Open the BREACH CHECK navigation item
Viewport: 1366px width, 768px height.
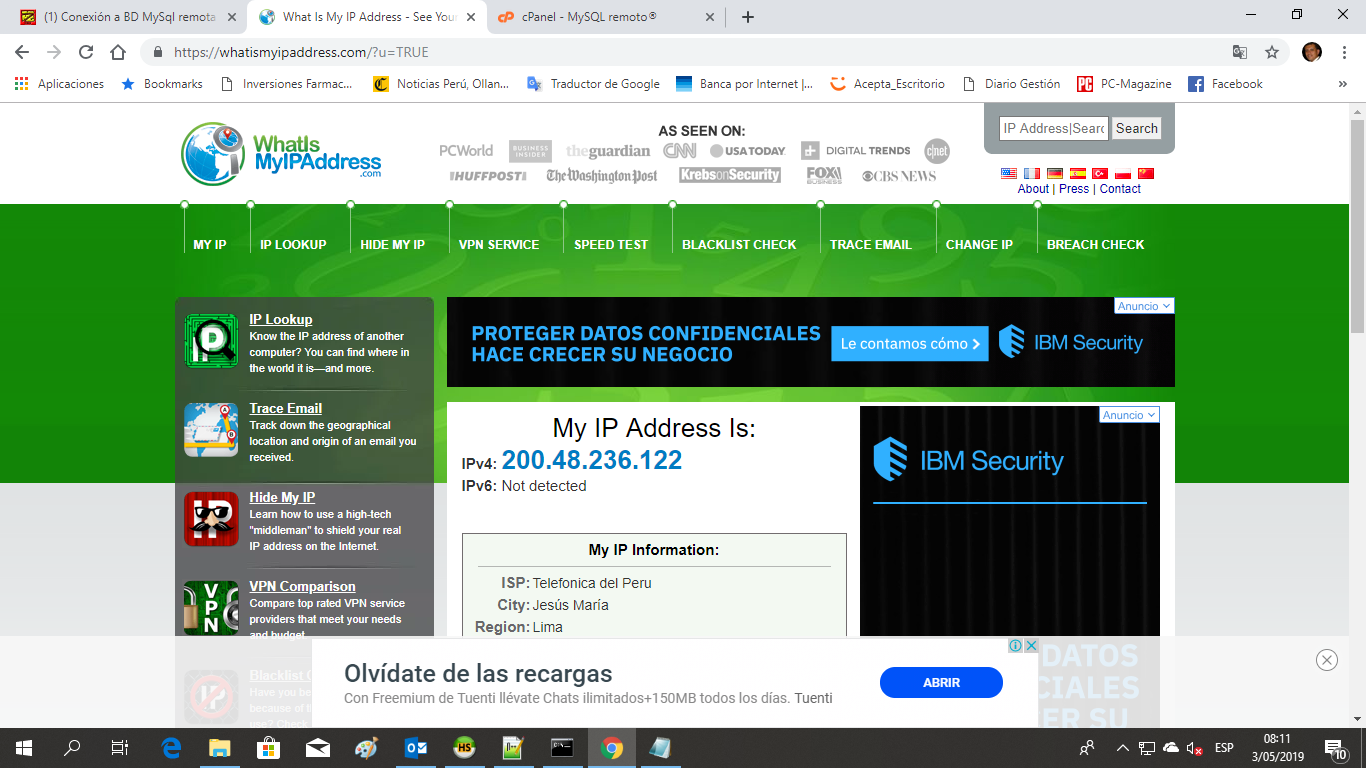click(x=1095, y=244)
